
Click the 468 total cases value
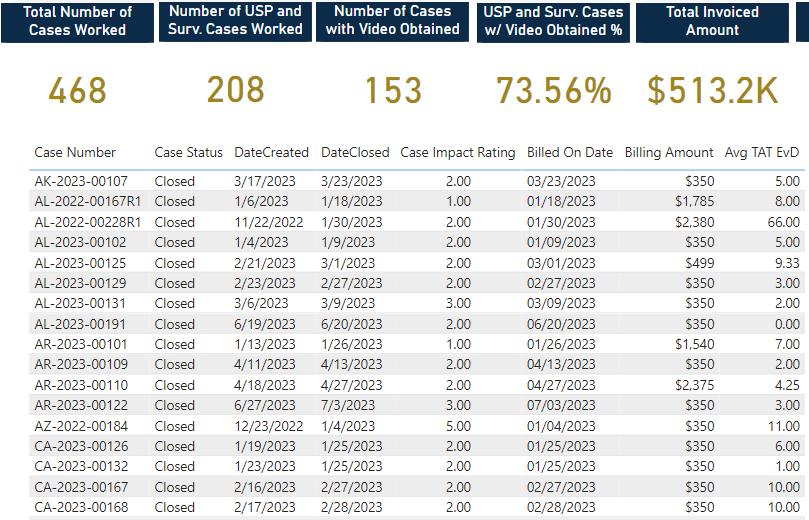click(77, 90)
